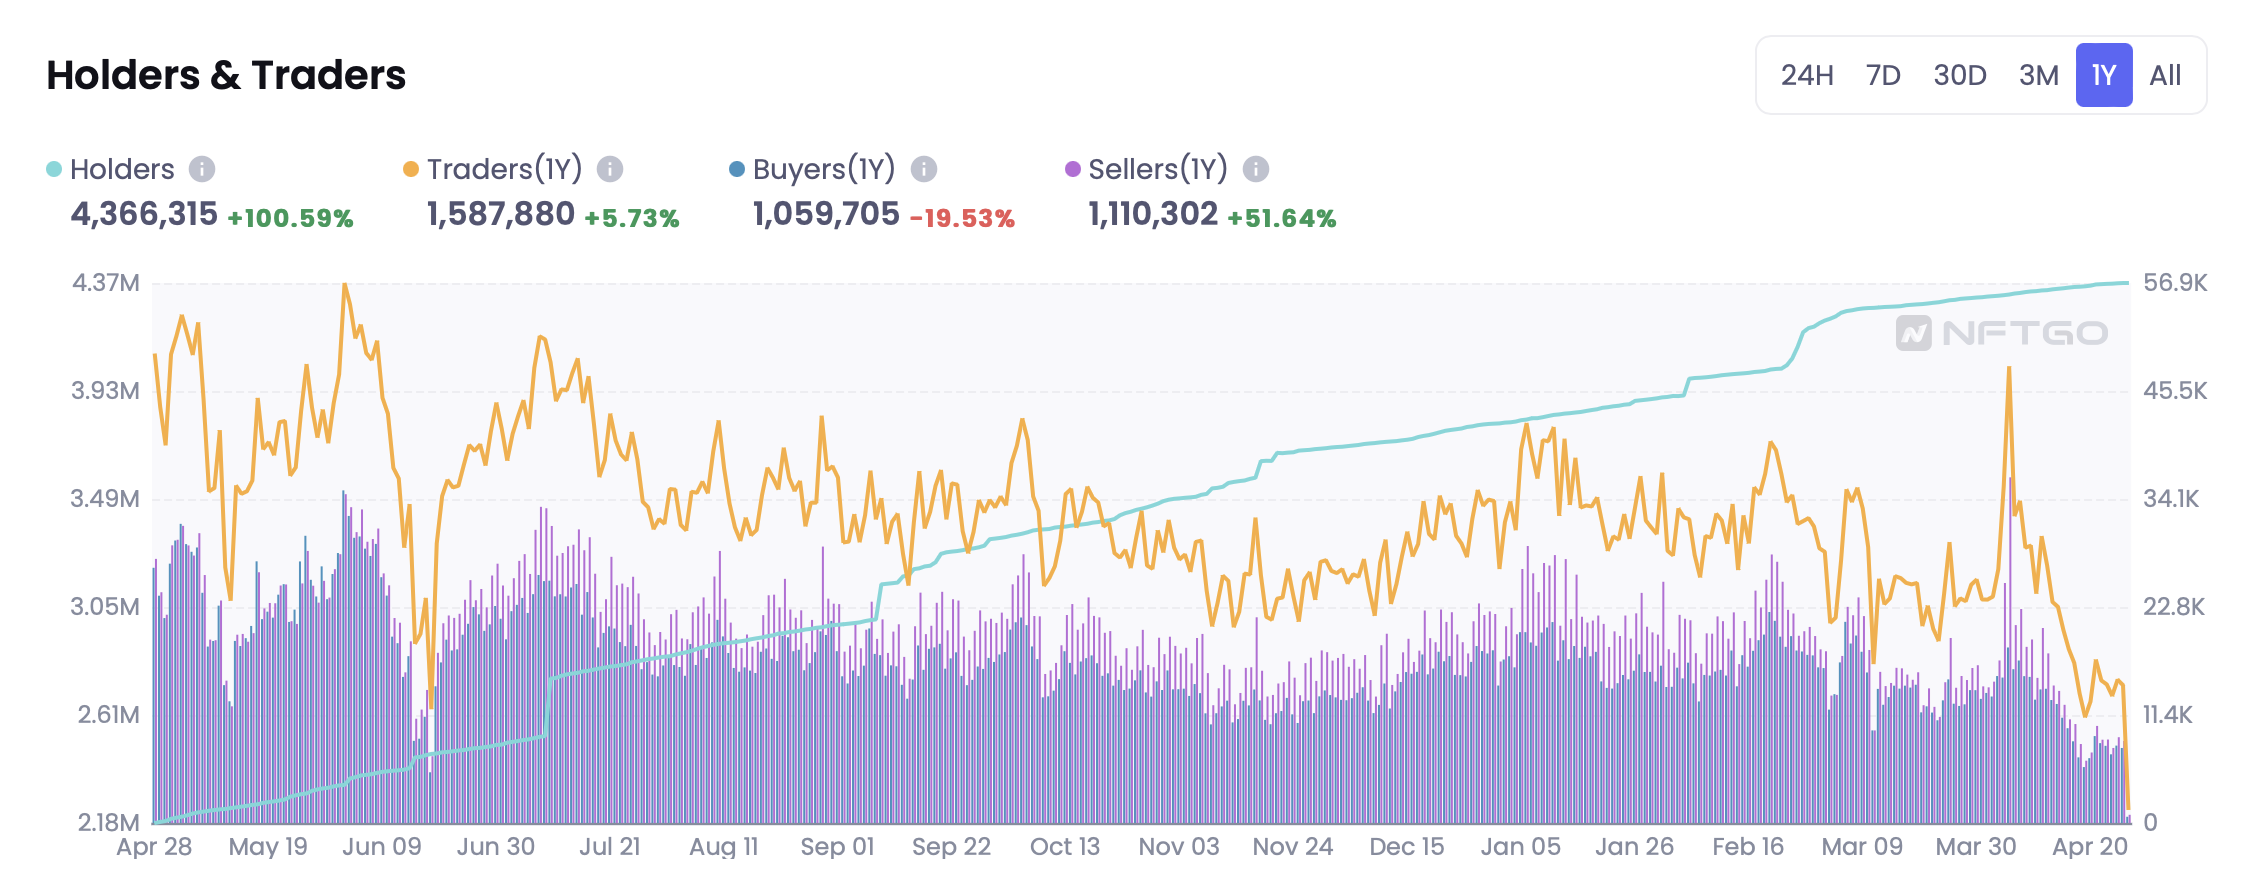Select the active 1Y range tab
This screenshot has width=2250, height=875.
[x=2104, y=75]
